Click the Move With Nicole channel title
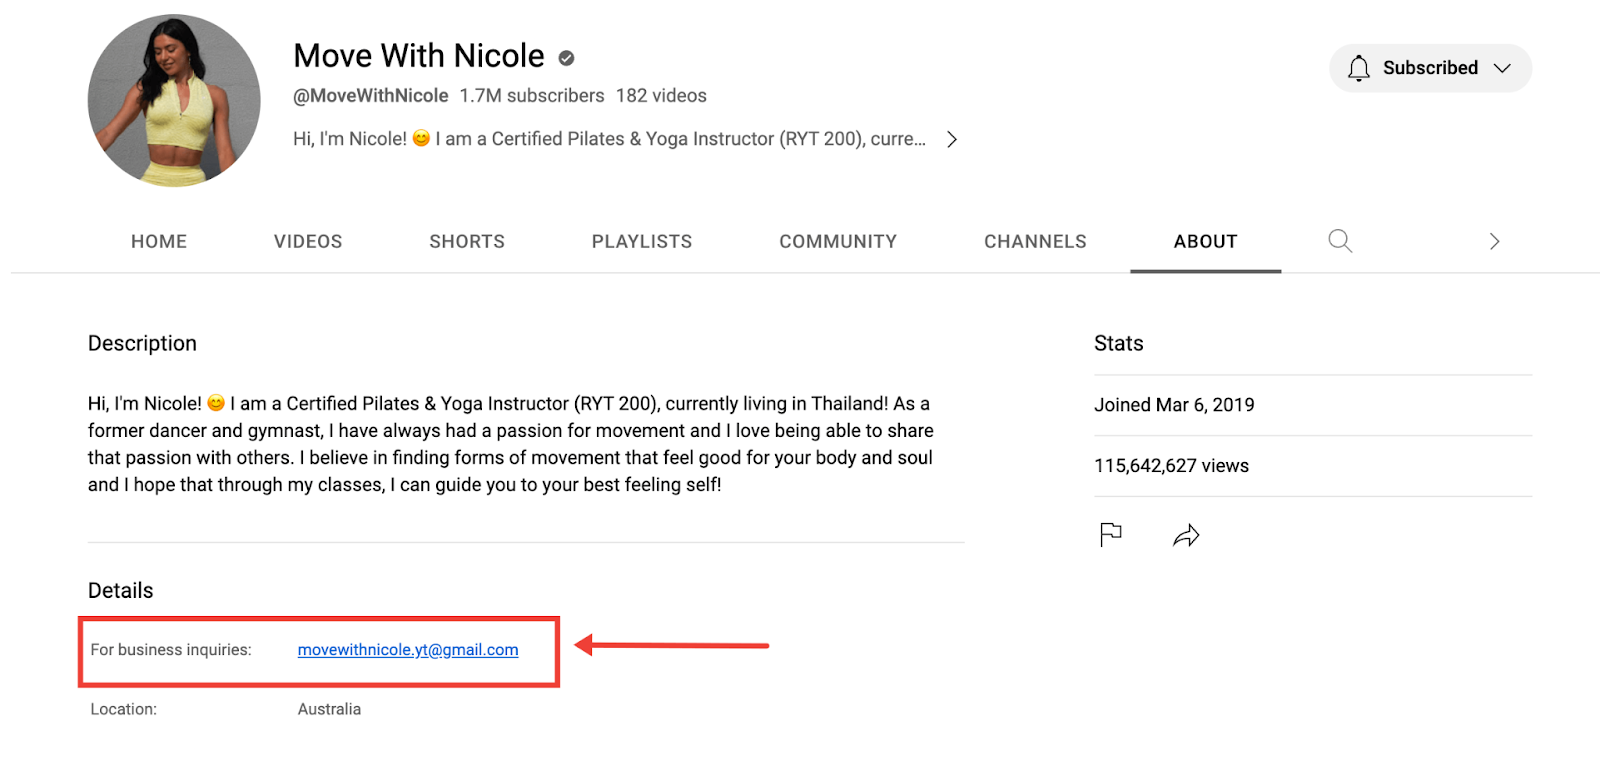The image size is (1600, 777). pos(419,56)
